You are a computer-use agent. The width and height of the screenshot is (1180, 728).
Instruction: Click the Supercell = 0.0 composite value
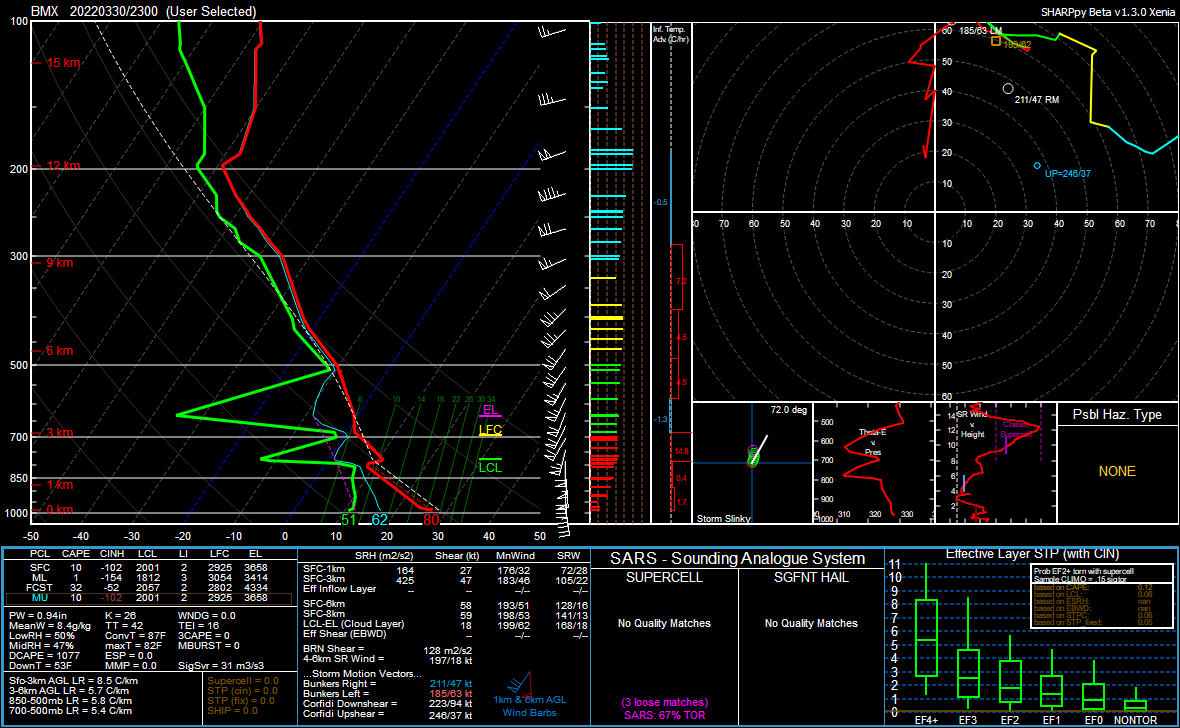(242, 681)
